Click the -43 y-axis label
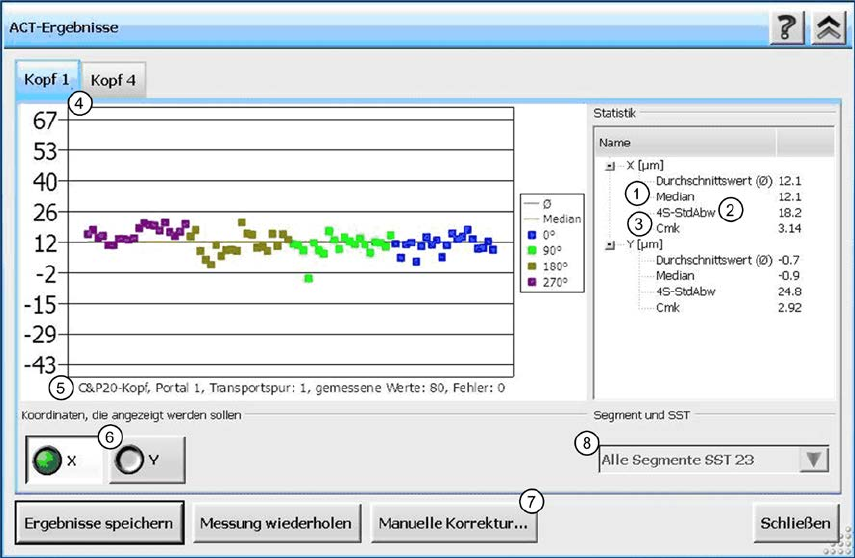This screenshot has width=855, height=558. (40, 365)
